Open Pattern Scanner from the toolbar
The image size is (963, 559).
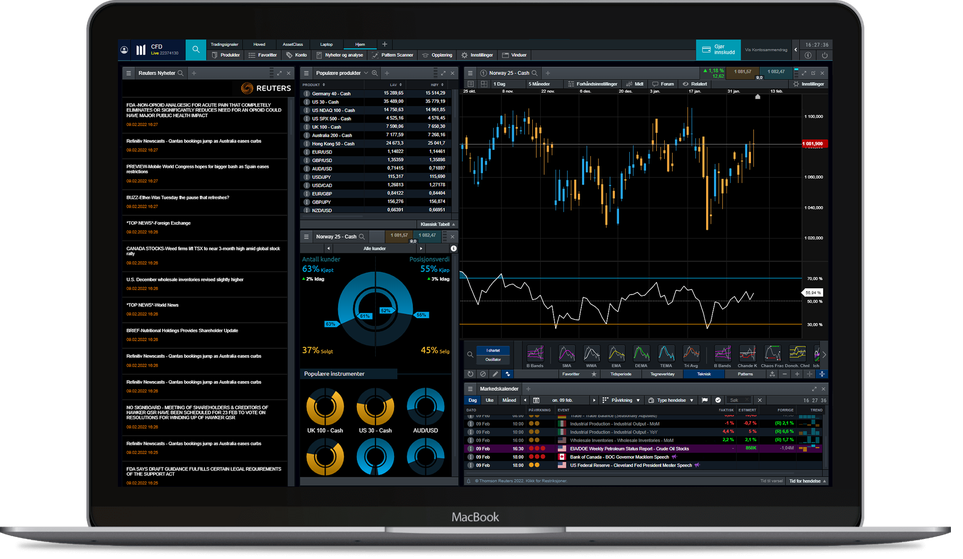376,55
